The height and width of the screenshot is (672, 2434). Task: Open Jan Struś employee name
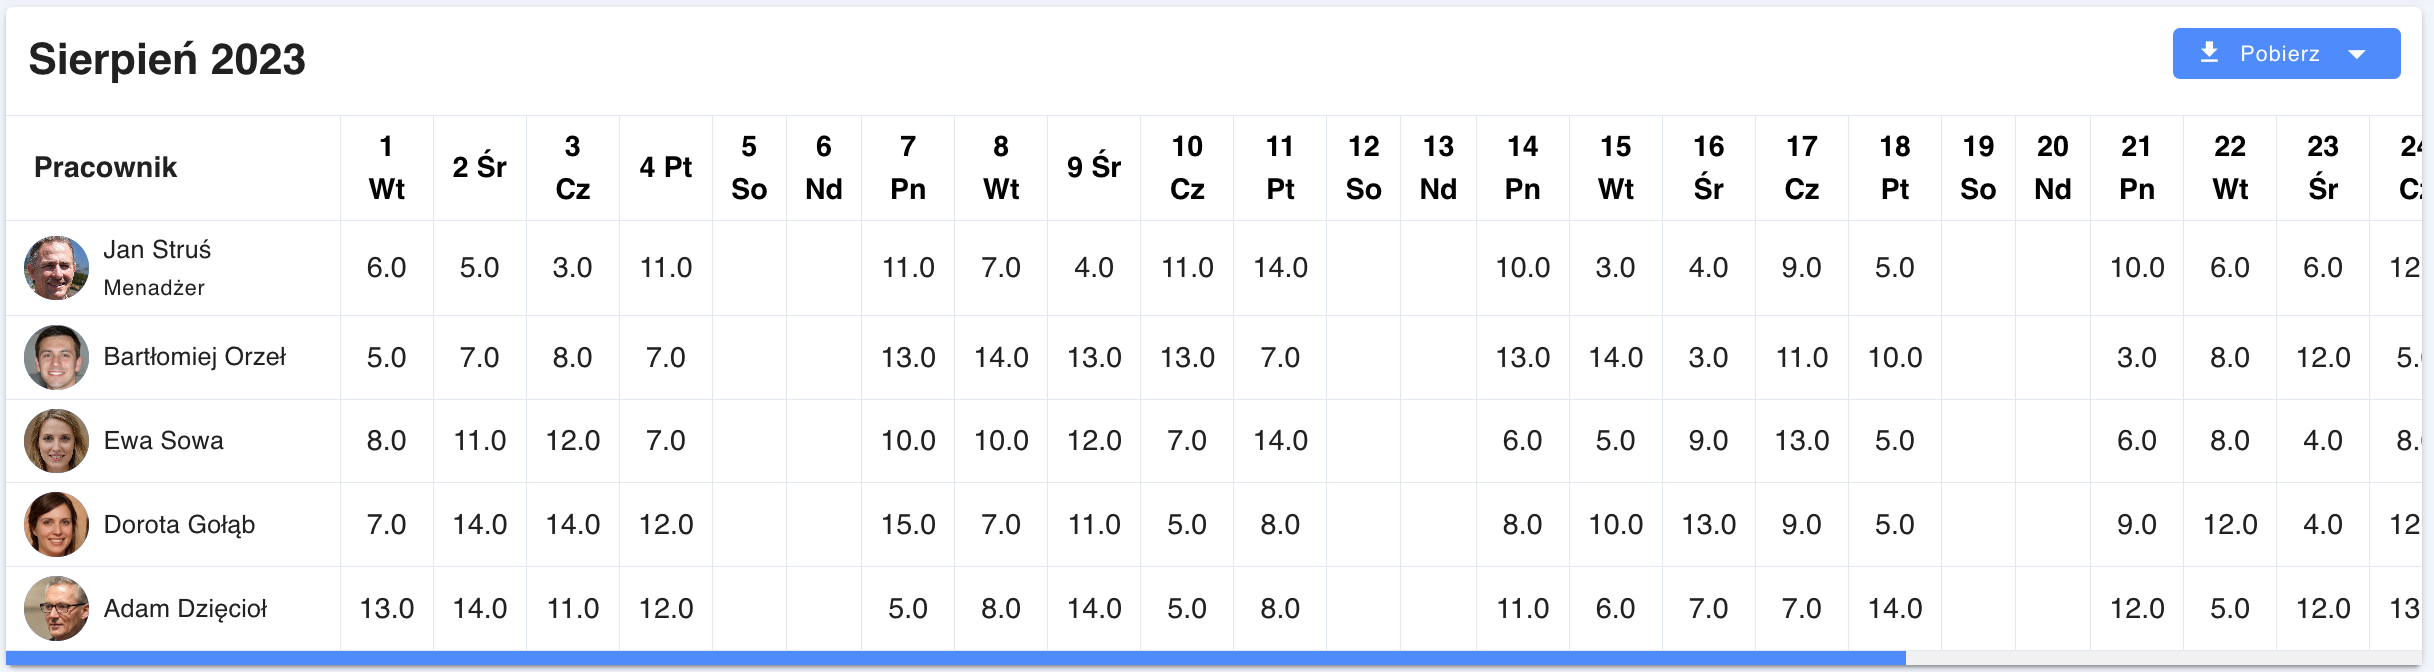point(157,249)
